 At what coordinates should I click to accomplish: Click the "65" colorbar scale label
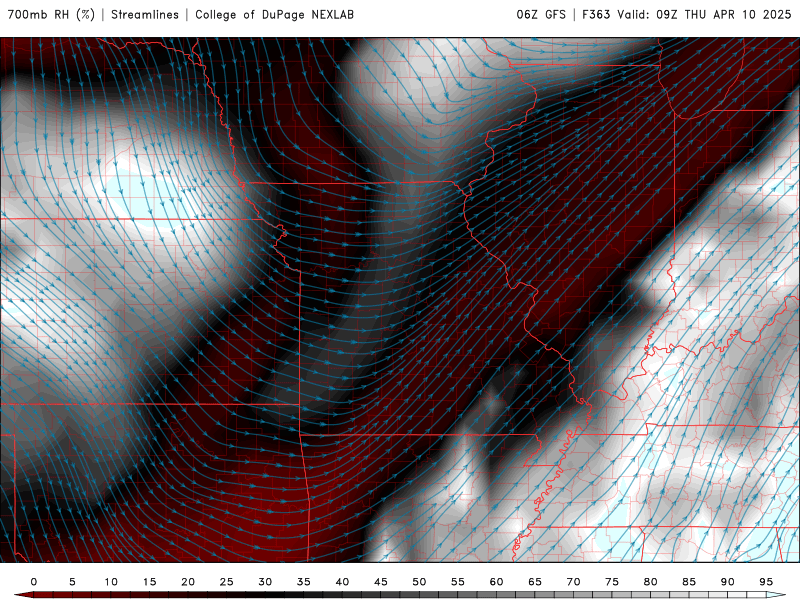pos(535,582)
